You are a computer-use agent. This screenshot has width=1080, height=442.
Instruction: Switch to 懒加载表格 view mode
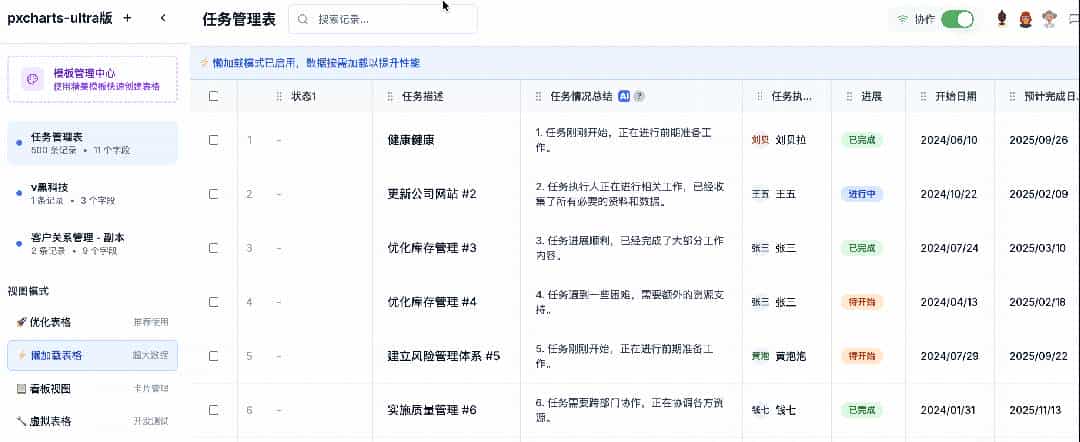pos(92,355)
